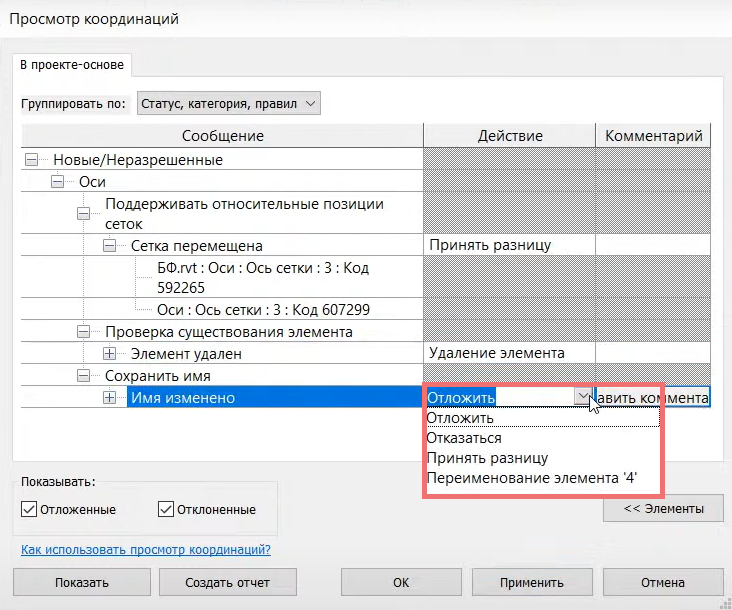Click «Удаление элемента» action cell
Screen dimensions: 732x610
pyautogui.click(x=509, y=353)
